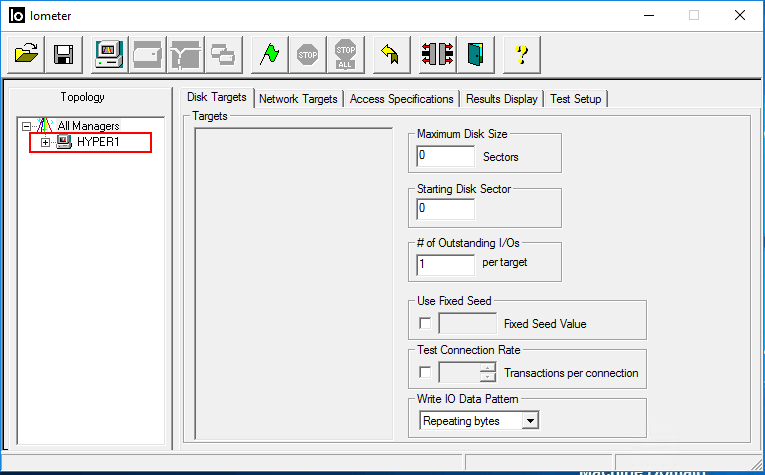Expand the HYPER1 tree node
The height and width of the screenshot is (475, 765).
pyautogui.click(x=45, y=142)
